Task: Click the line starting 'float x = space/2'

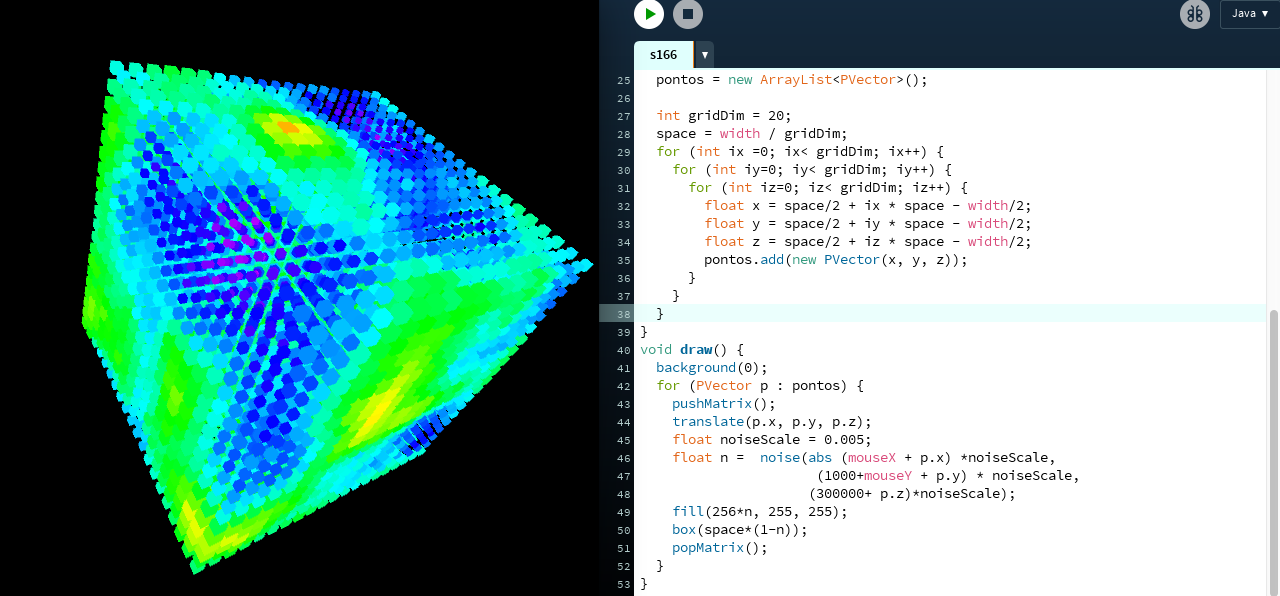Action: 868,206
